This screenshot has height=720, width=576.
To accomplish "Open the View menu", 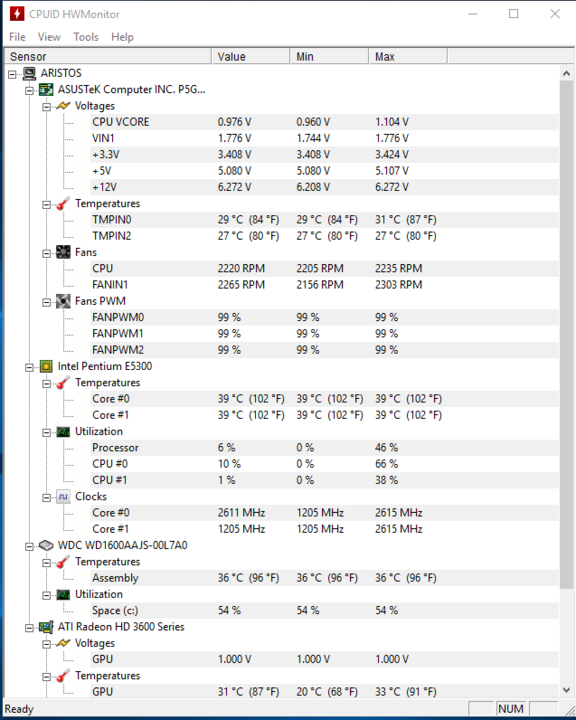I will 49,37.
